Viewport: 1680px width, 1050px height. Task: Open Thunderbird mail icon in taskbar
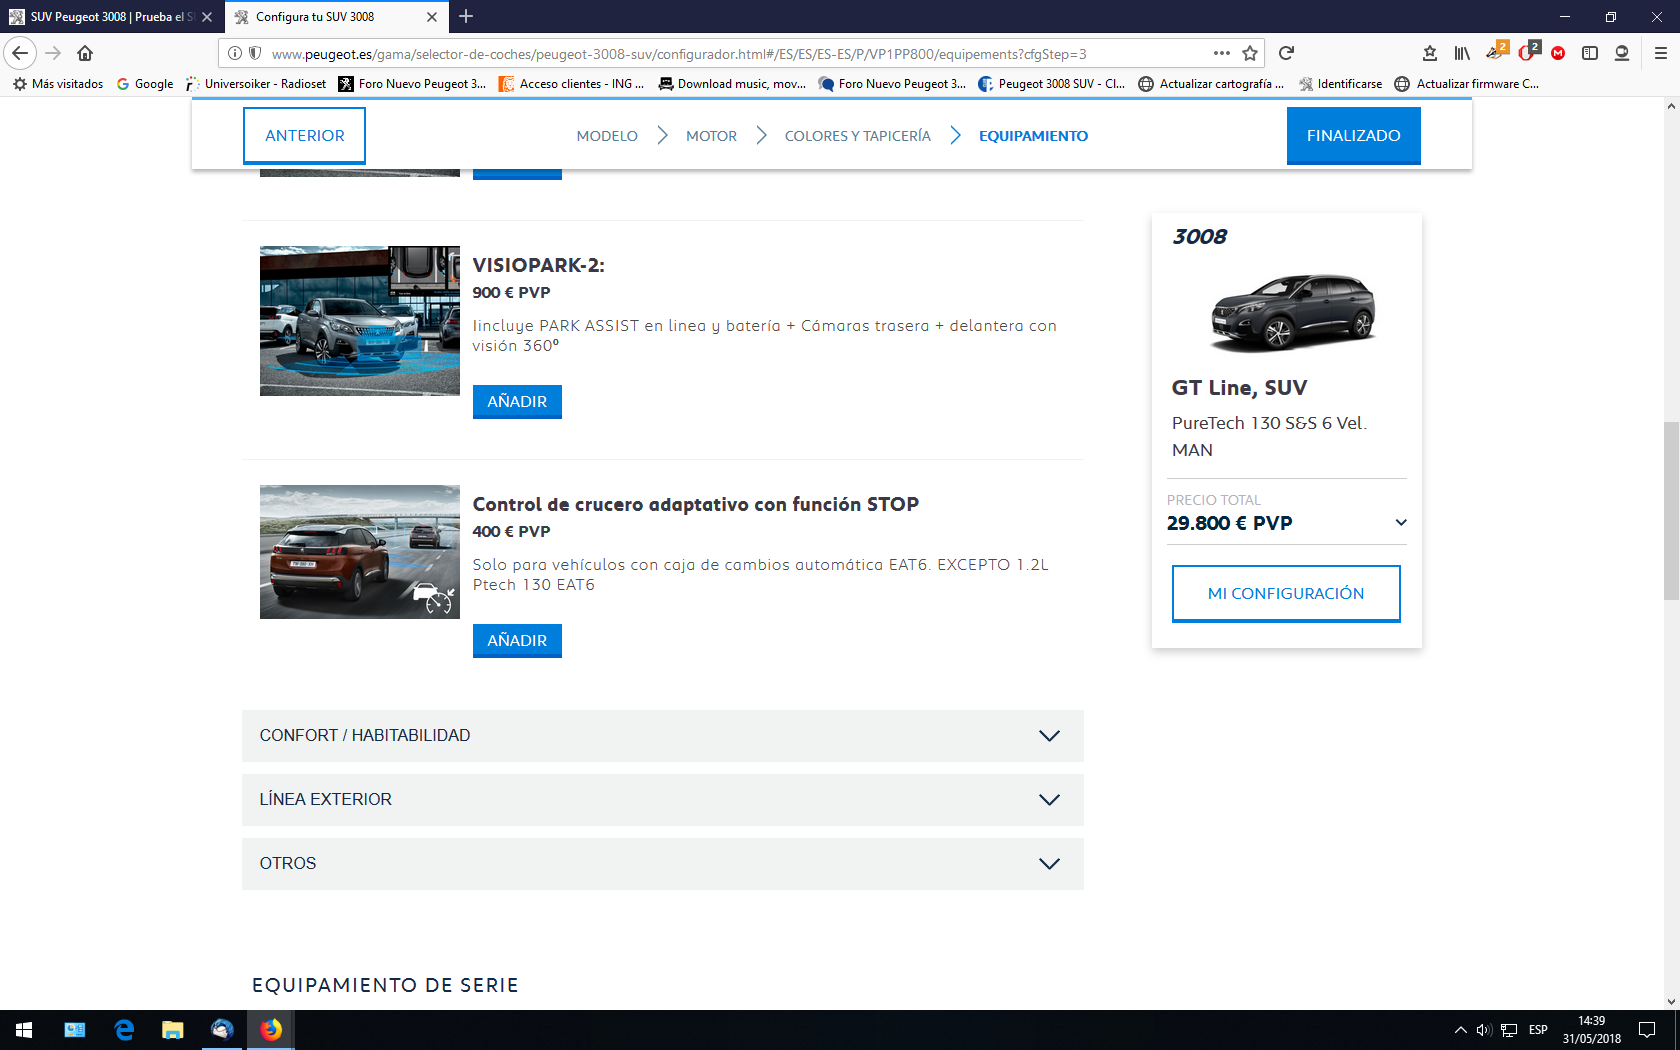(x=222, y=1030)
